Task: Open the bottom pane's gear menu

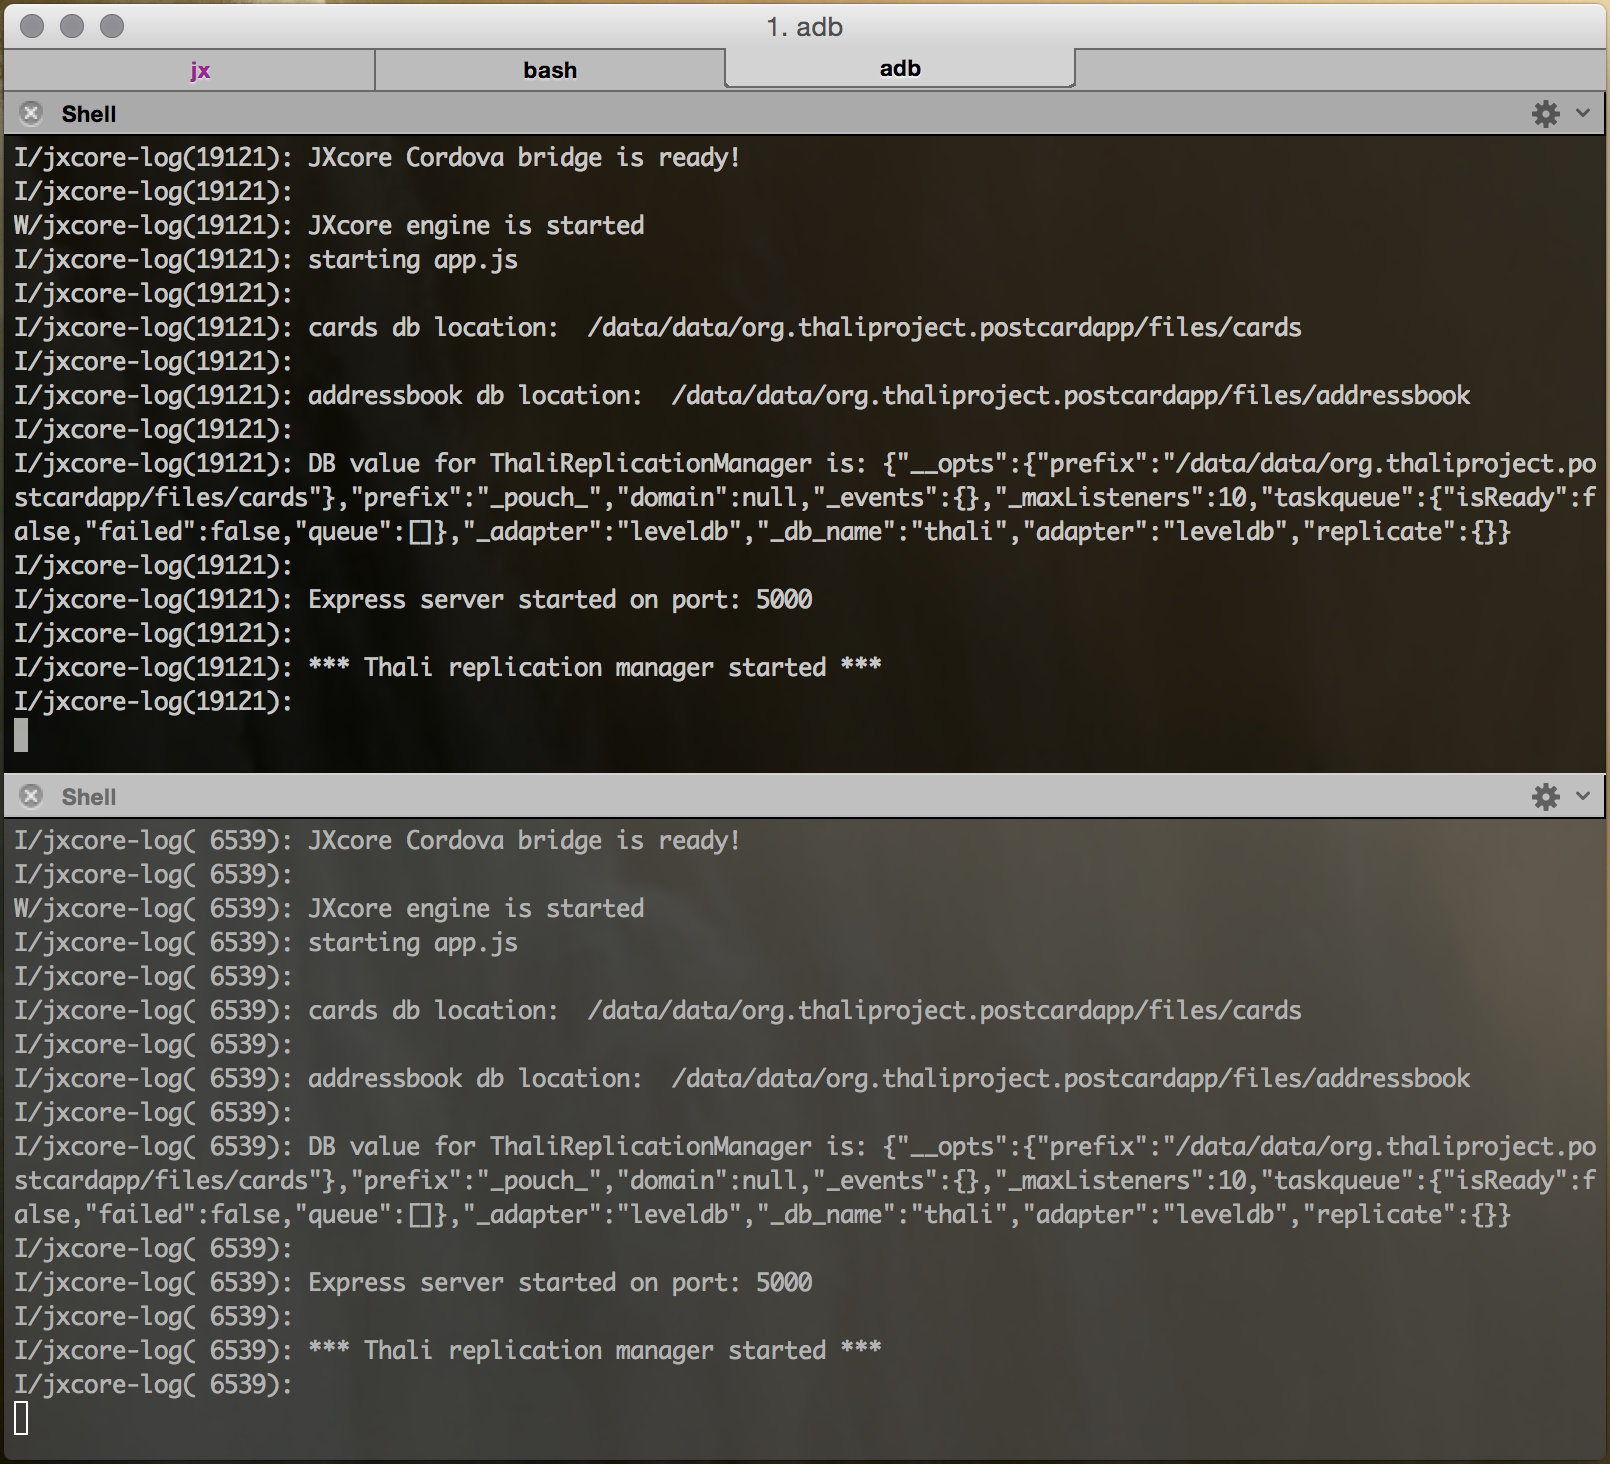Action: pos(1545,796)
